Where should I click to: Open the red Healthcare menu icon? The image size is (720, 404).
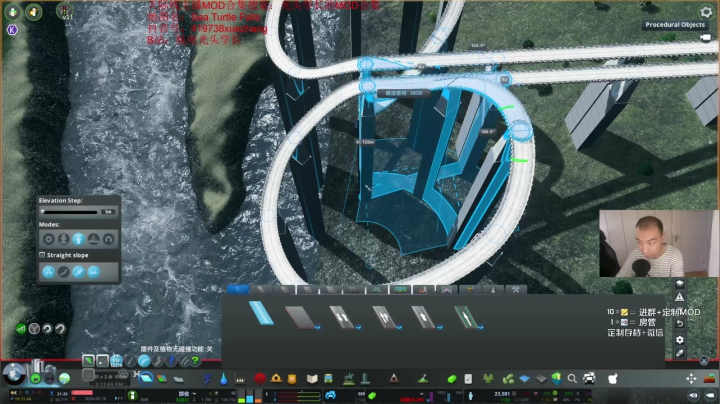tap(260, 379)
